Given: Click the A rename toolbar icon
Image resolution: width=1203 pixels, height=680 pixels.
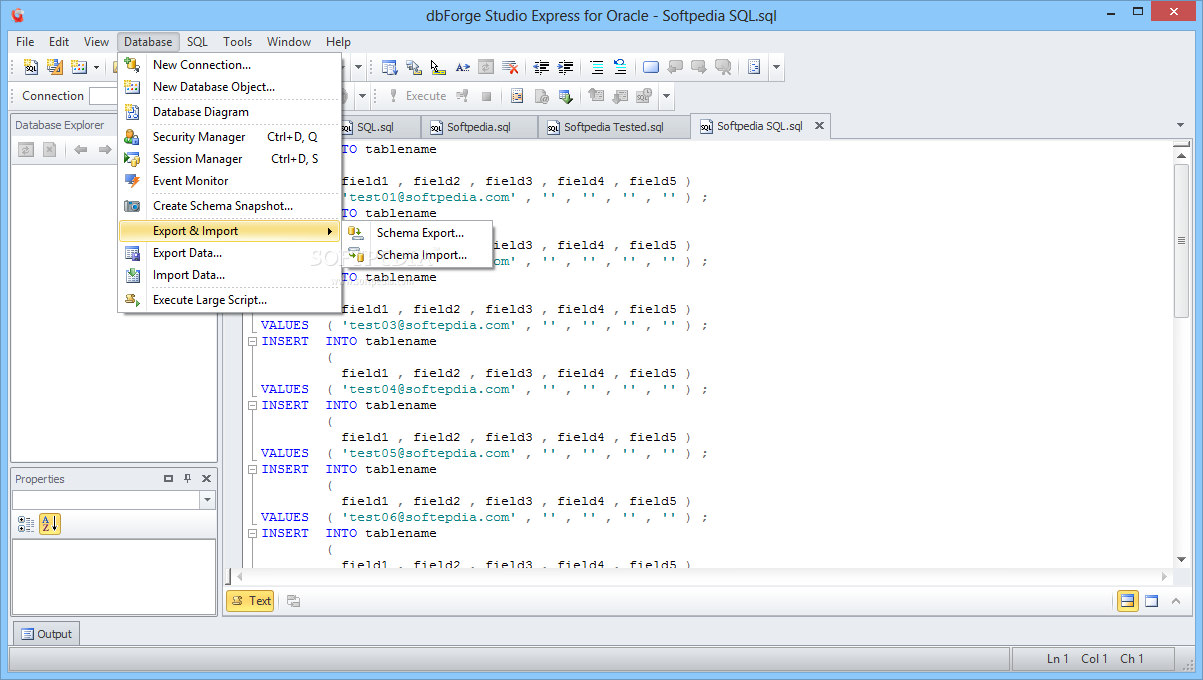Looking at the screenshot, I should pos(462,67).
